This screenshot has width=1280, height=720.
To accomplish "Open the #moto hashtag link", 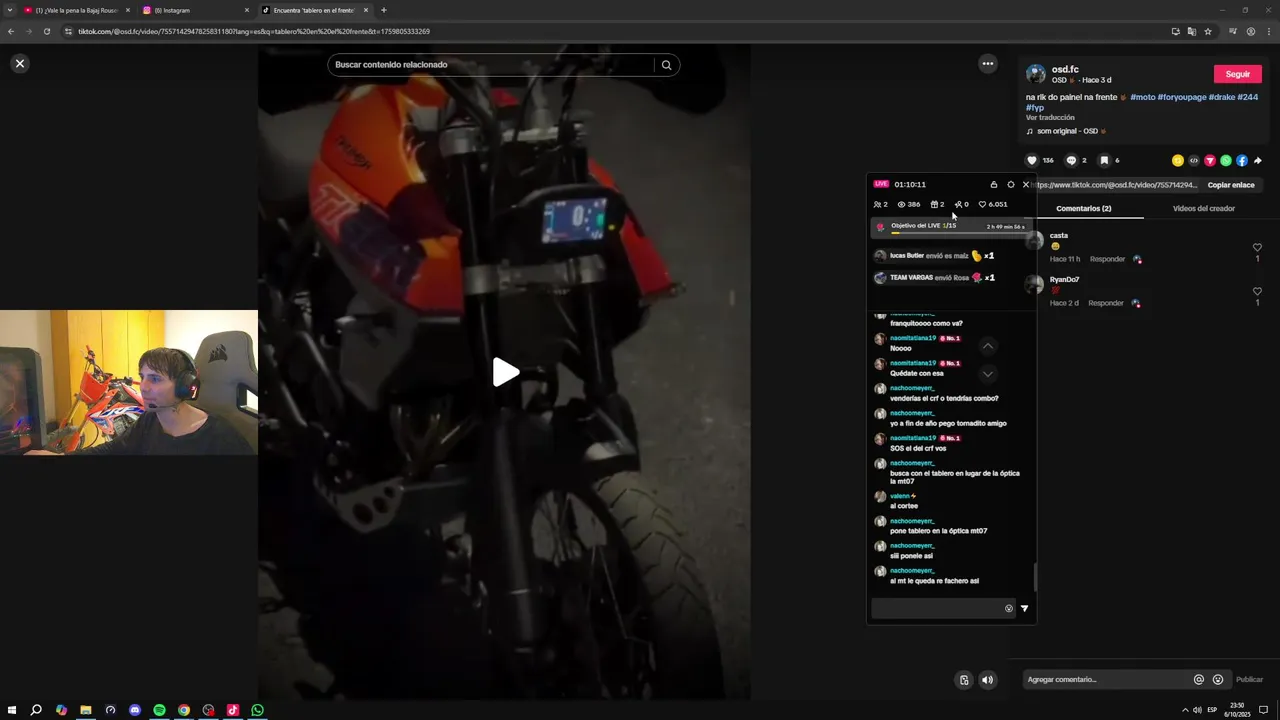I will pos(1142,97).
